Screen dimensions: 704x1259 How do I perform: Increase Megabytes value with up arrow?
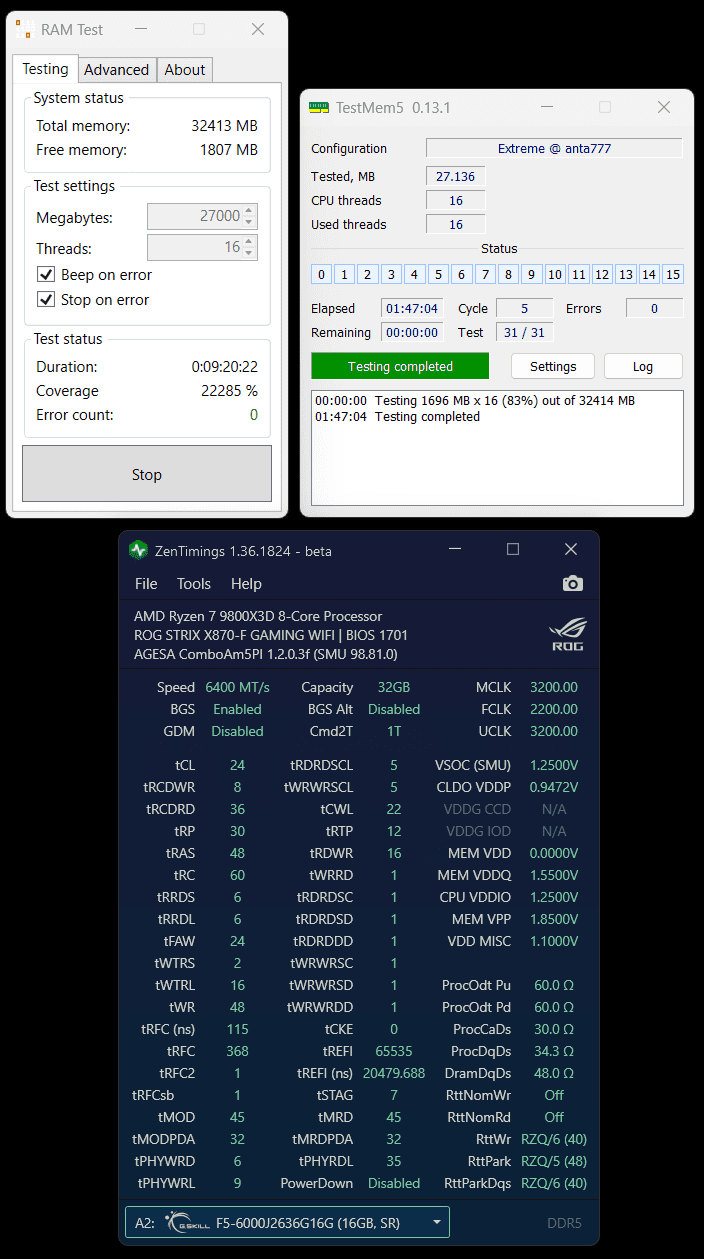[249, 210]
